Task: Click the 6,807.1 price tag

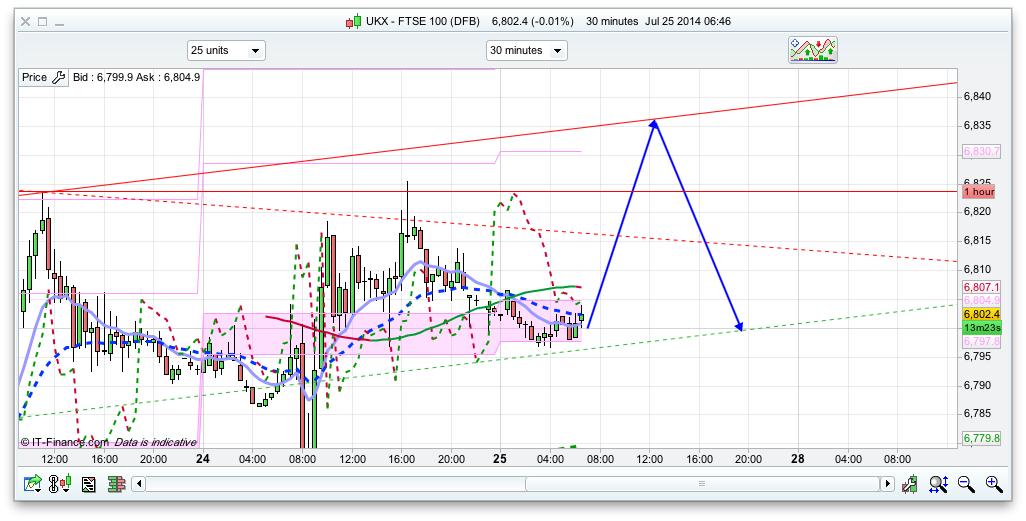Action: pos(982,287)
